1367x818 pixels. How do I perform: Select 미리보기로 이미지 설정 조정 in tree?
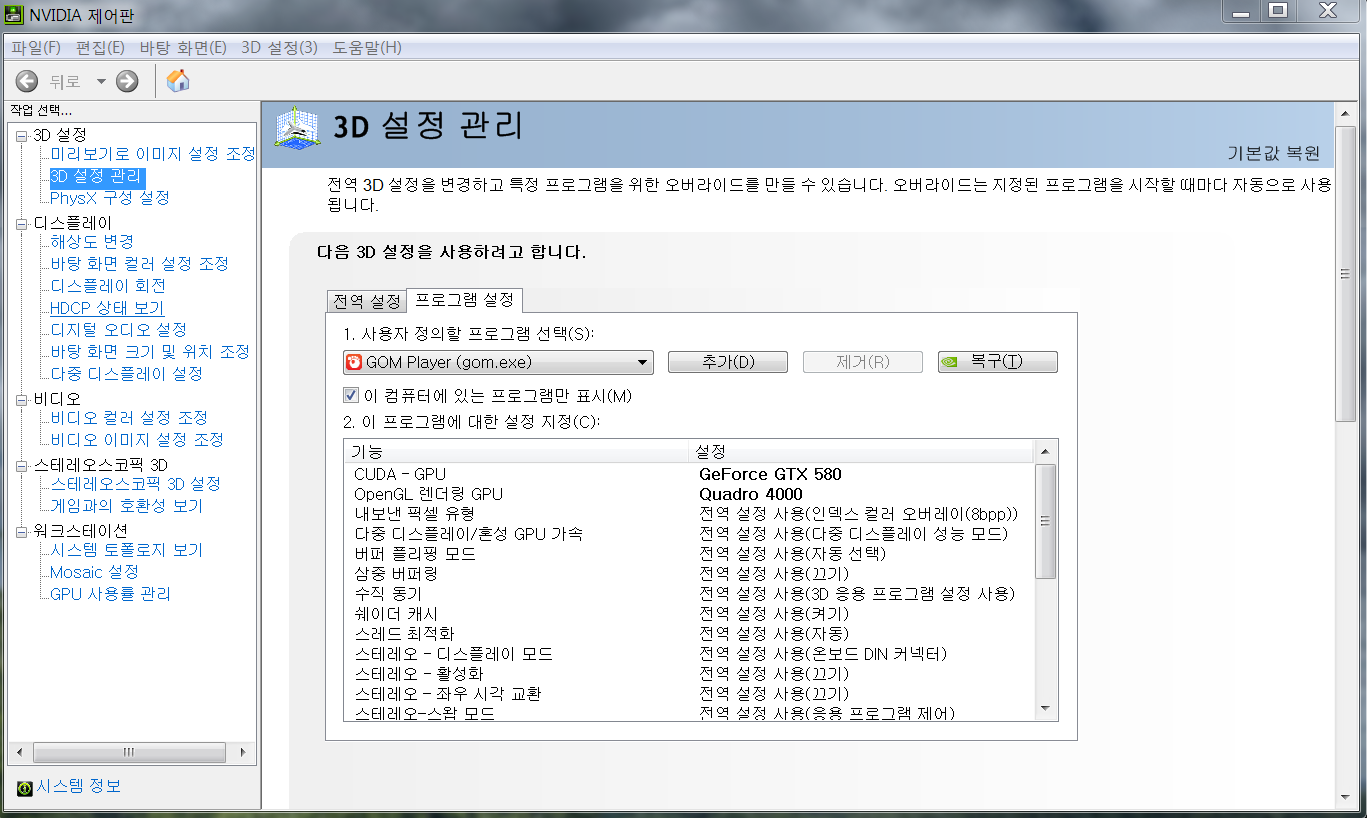click(x=153, y=154)
